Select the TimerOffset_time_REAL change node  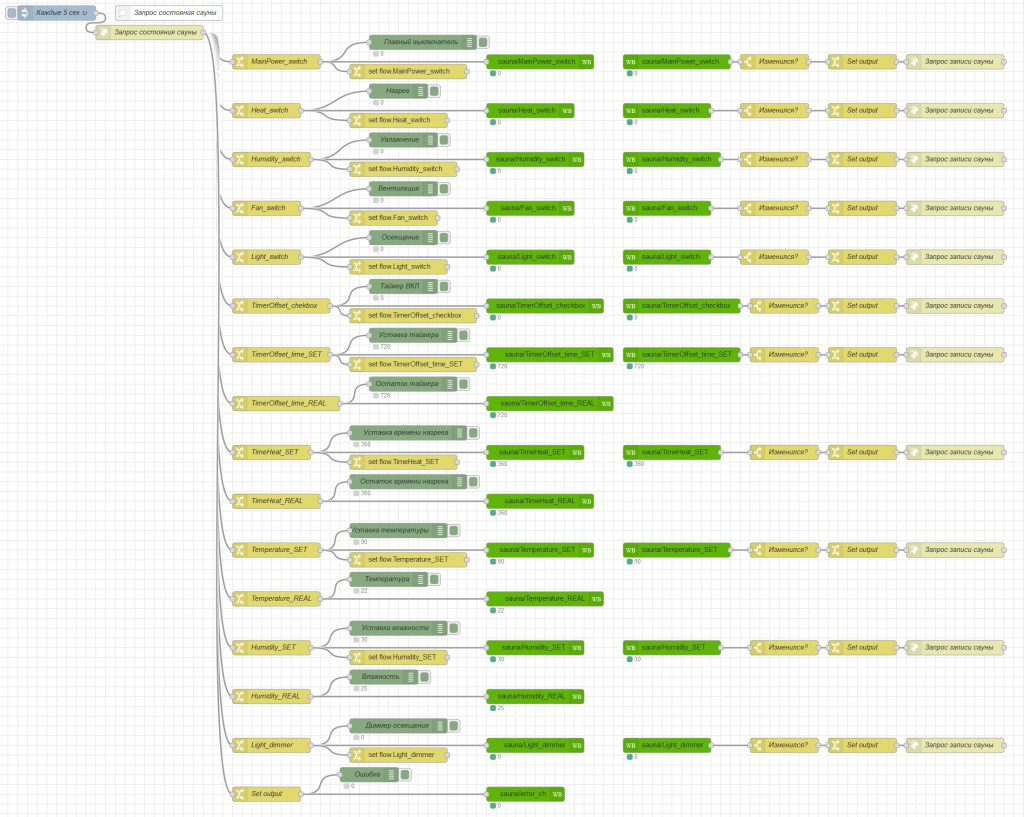coord(286,403)
